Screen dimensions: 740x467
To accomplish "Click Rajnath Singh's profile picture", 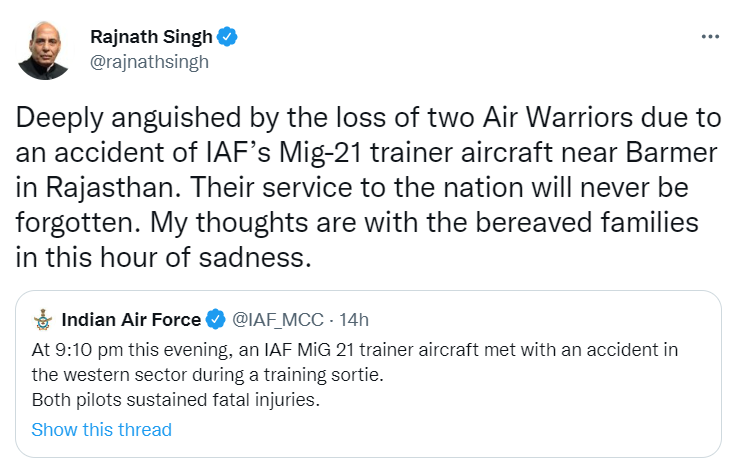I will point(44,50).
